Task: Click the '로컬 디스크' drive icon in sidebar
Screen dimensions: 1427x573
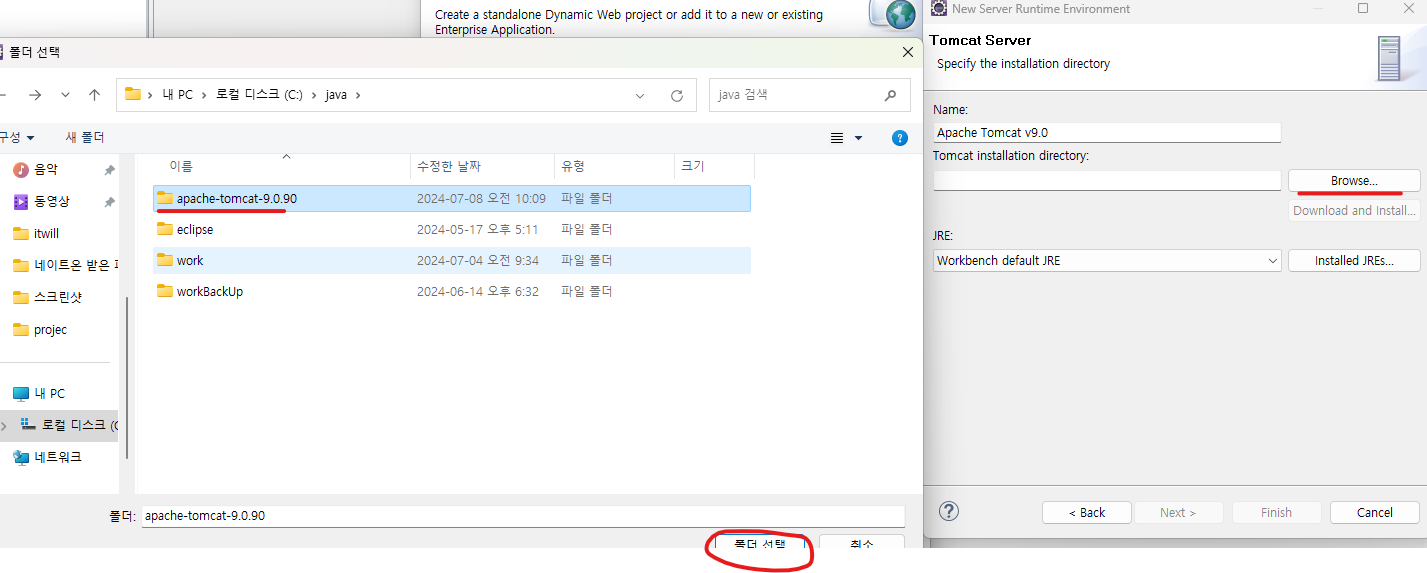Action: click(x=28, y=424)
